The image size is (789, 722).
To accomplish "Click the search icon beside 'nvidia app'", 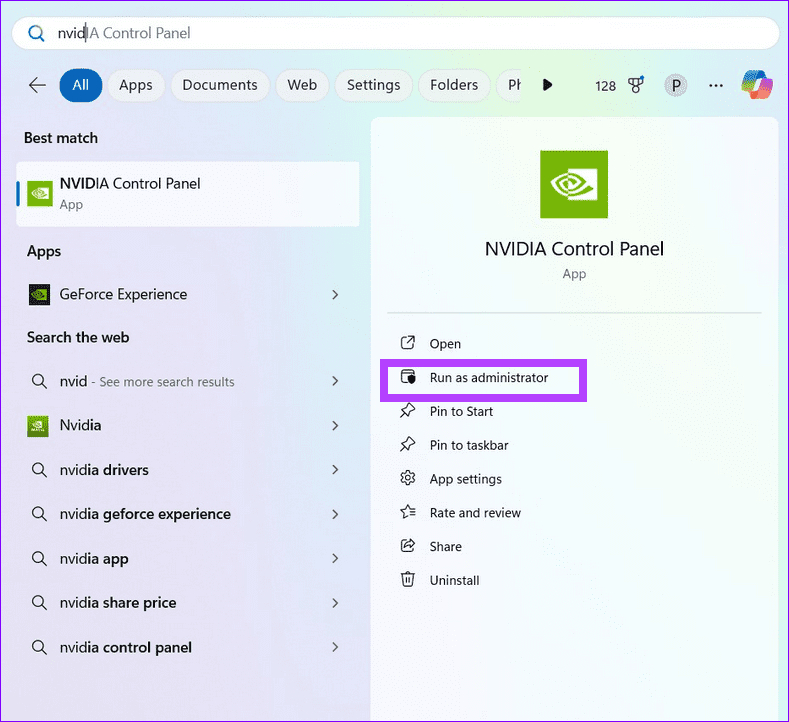I will (x=39, y=558).
